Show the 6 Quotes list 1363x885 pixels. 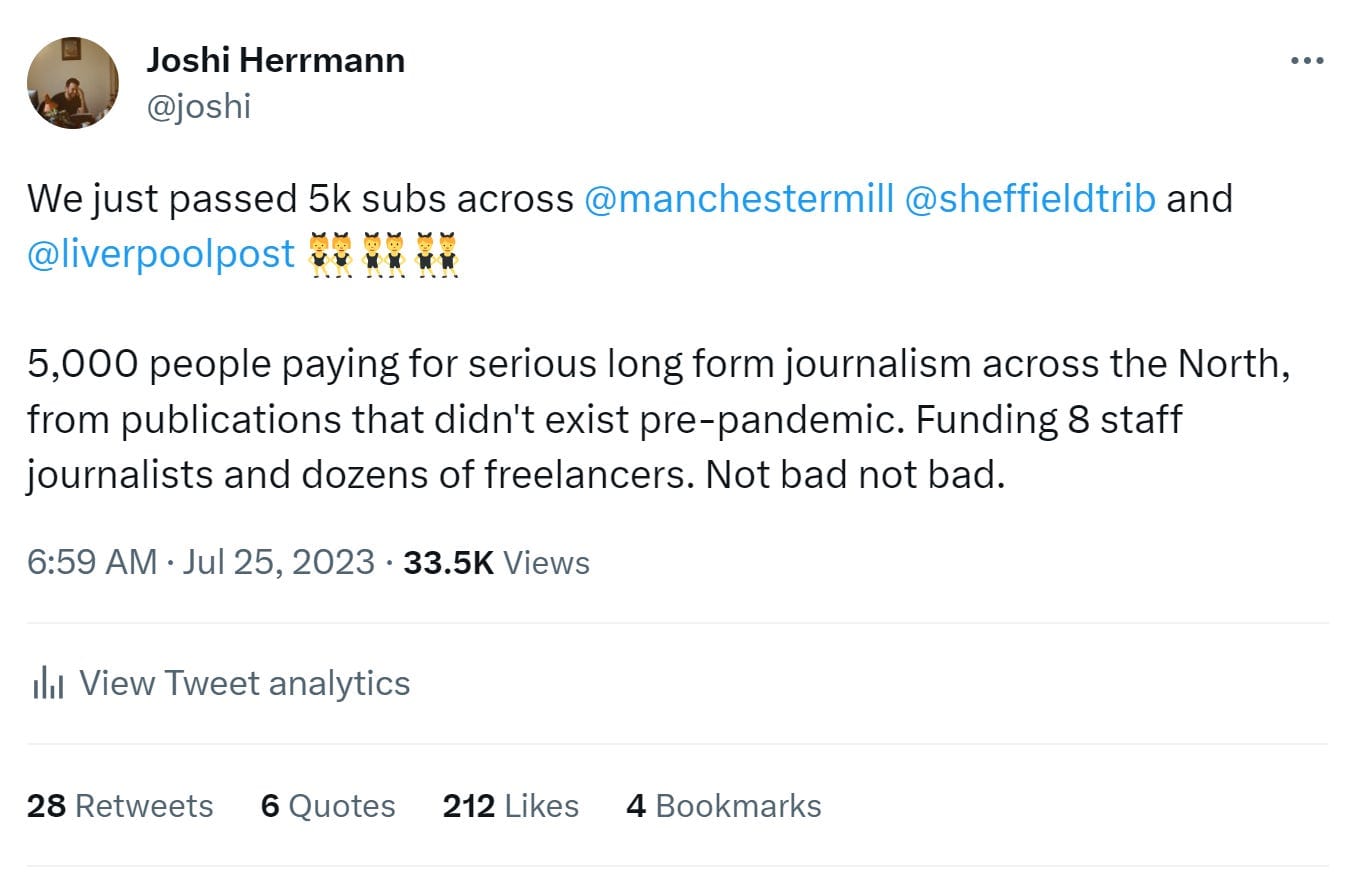click(328, 806)
